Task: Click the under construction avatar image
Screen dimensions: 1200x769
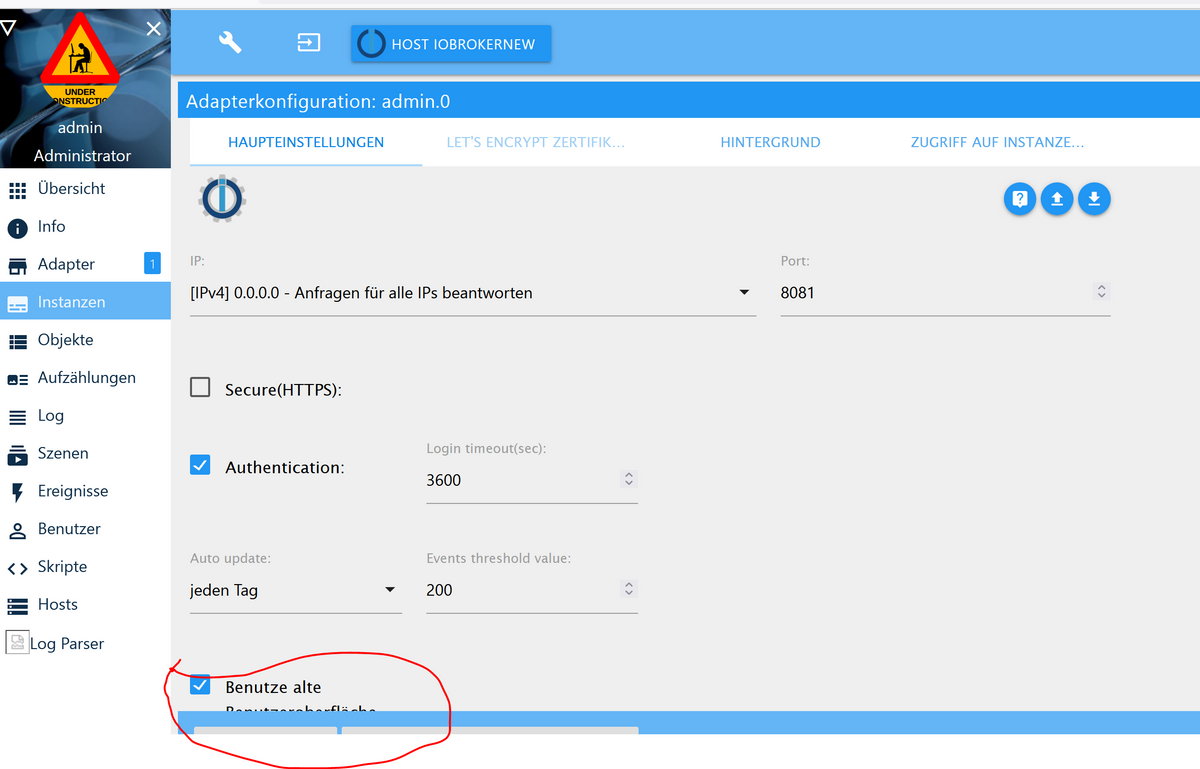Action: (80, 62)
